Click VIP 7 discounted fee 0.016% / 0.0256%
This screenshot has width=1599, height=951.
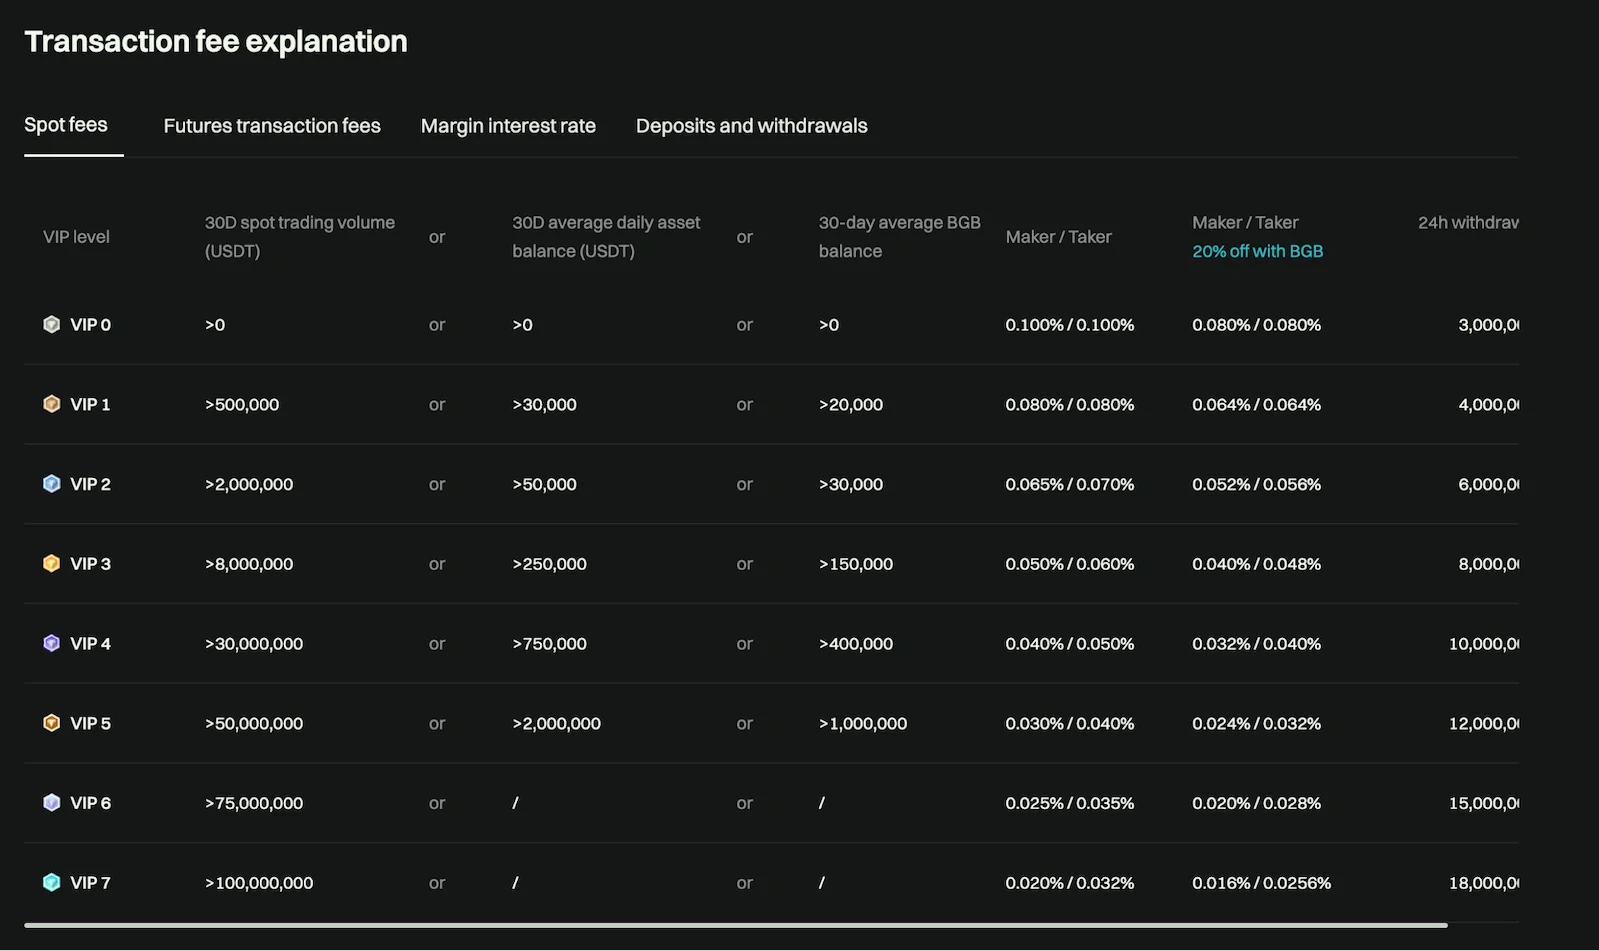[x=1261, y=883]
